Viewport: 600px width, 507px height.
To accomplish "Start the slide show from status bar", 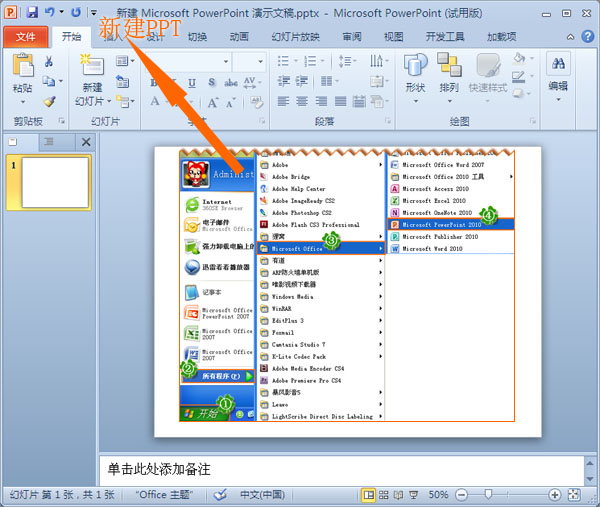I will (414, 495).
